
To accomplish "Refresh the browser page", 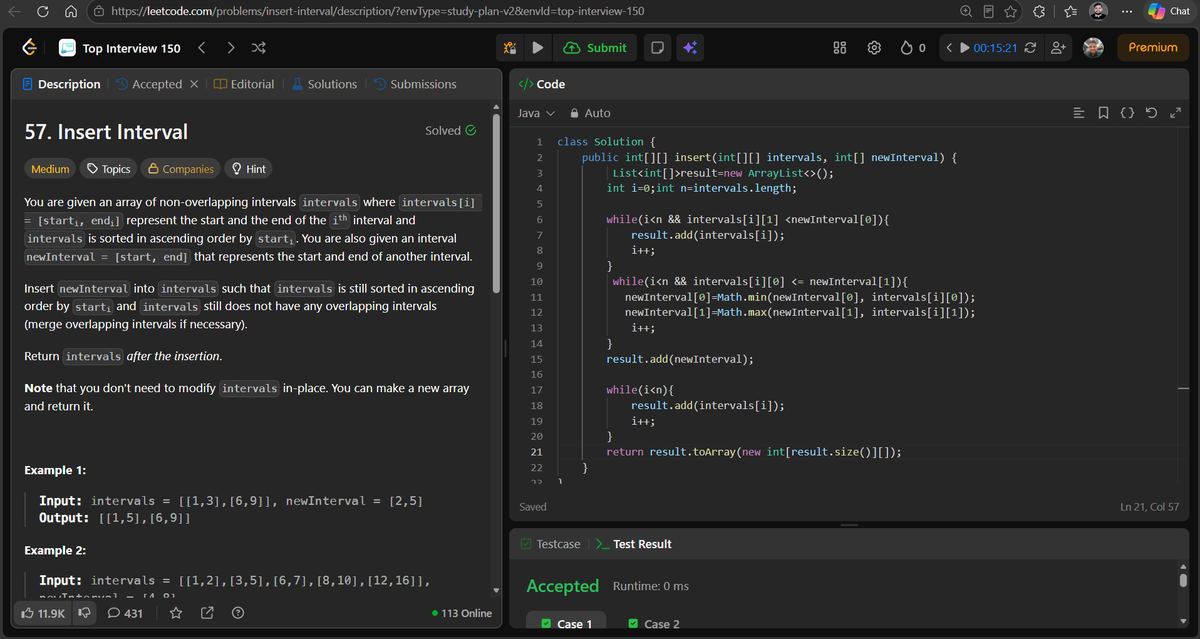I will click(42, 11).
